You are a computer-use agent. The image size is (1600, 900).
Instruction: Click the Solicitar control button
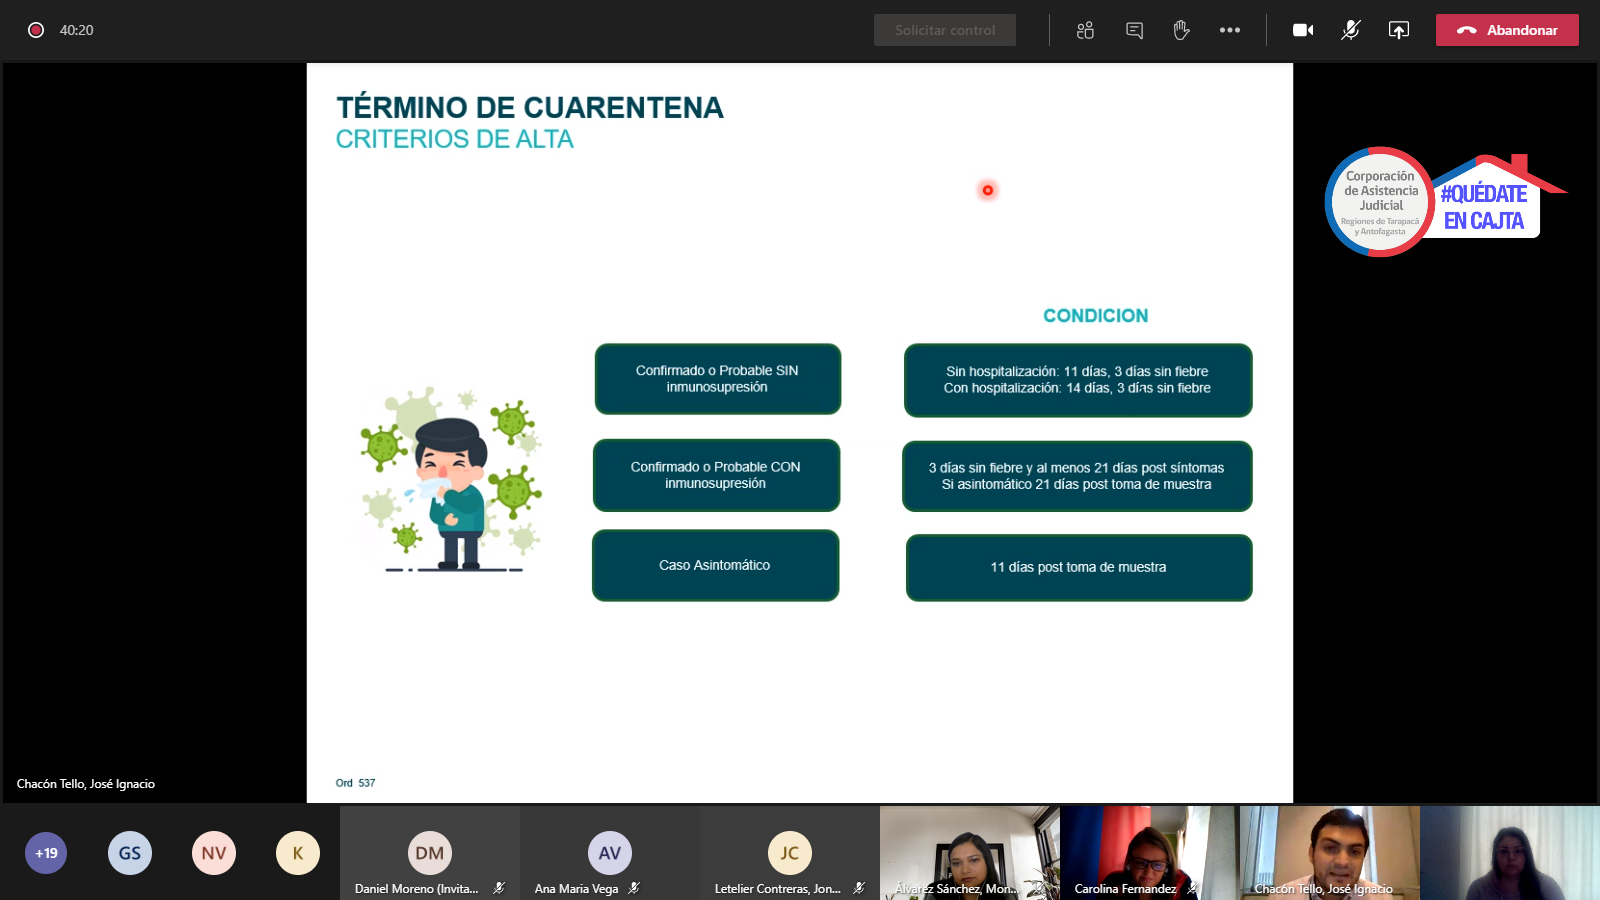tap(944, 30)
